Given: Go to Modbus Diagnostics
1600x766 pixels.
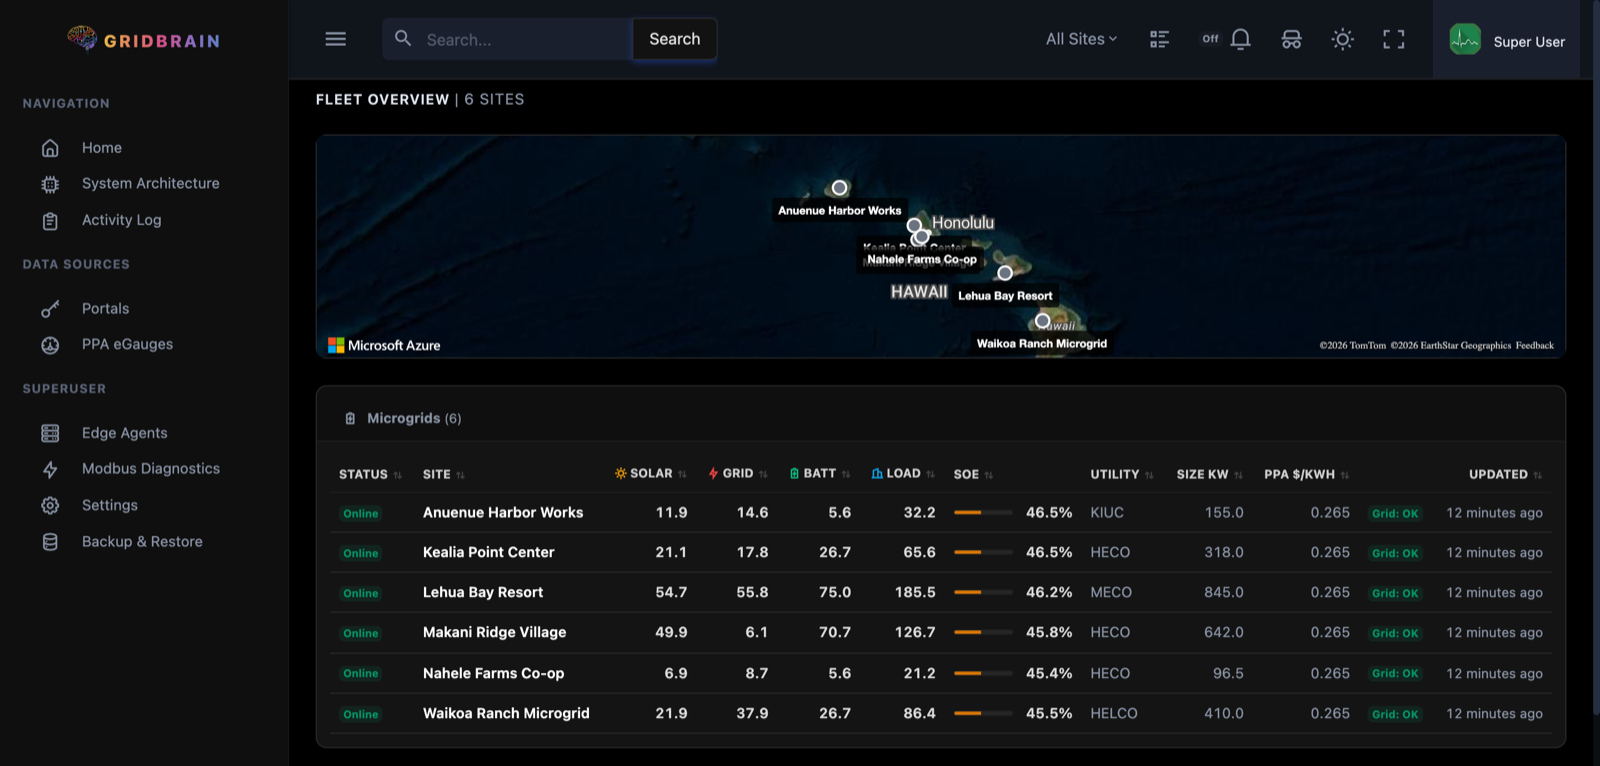Looking at the screenshot, I should [151, 469].
